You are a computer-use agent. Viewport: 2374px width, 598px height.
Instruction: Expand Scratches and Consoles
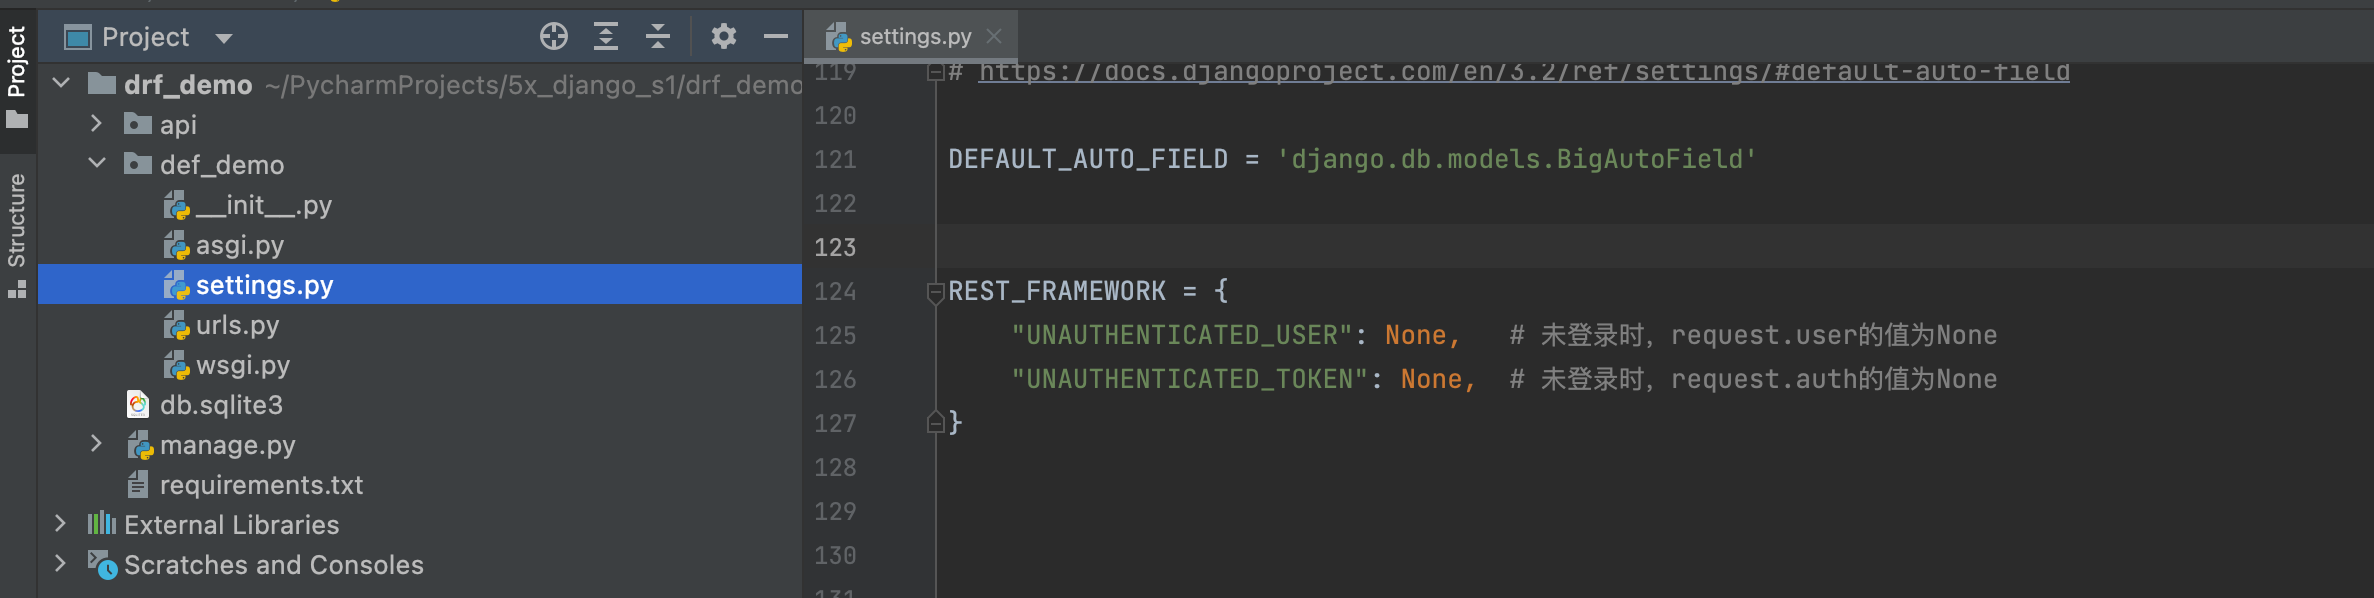pyautogui.click(x=60, y=564)
